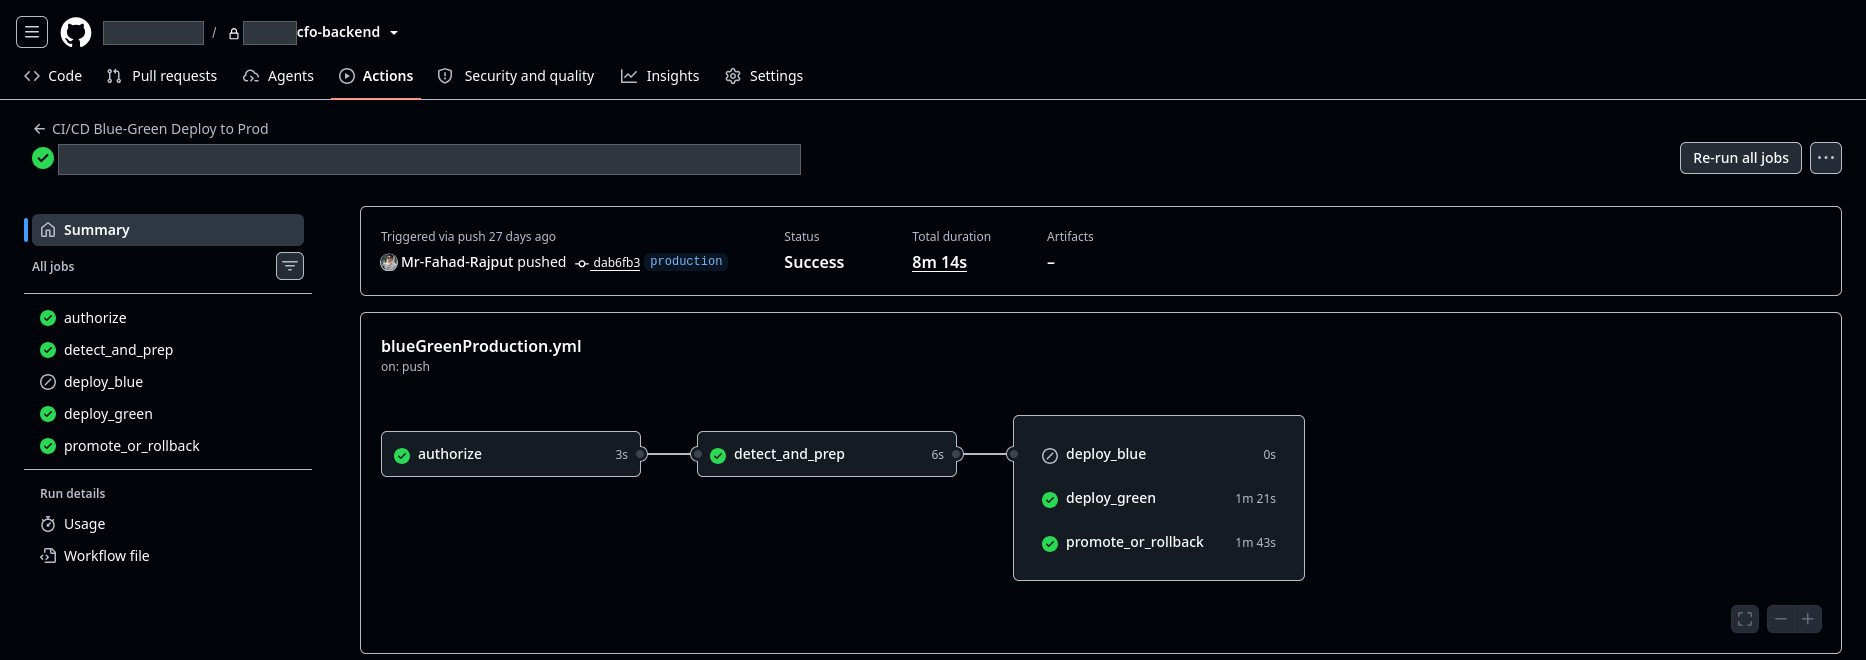Viewport: 1866px width, 660px height.
Task: Click the Workflow file icon
Action: point(48,556)
